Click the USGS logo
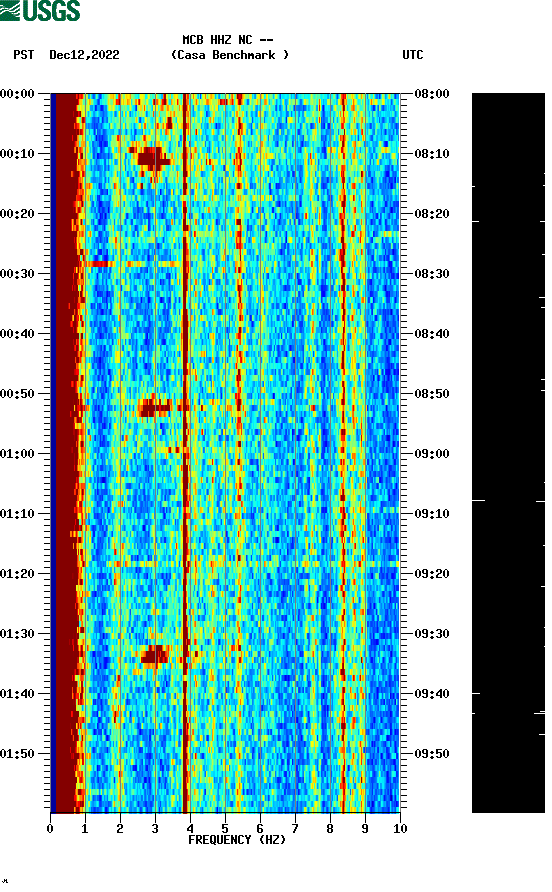Screen dimensions: 552x892 pyautogui.click(x=40, y=10)
